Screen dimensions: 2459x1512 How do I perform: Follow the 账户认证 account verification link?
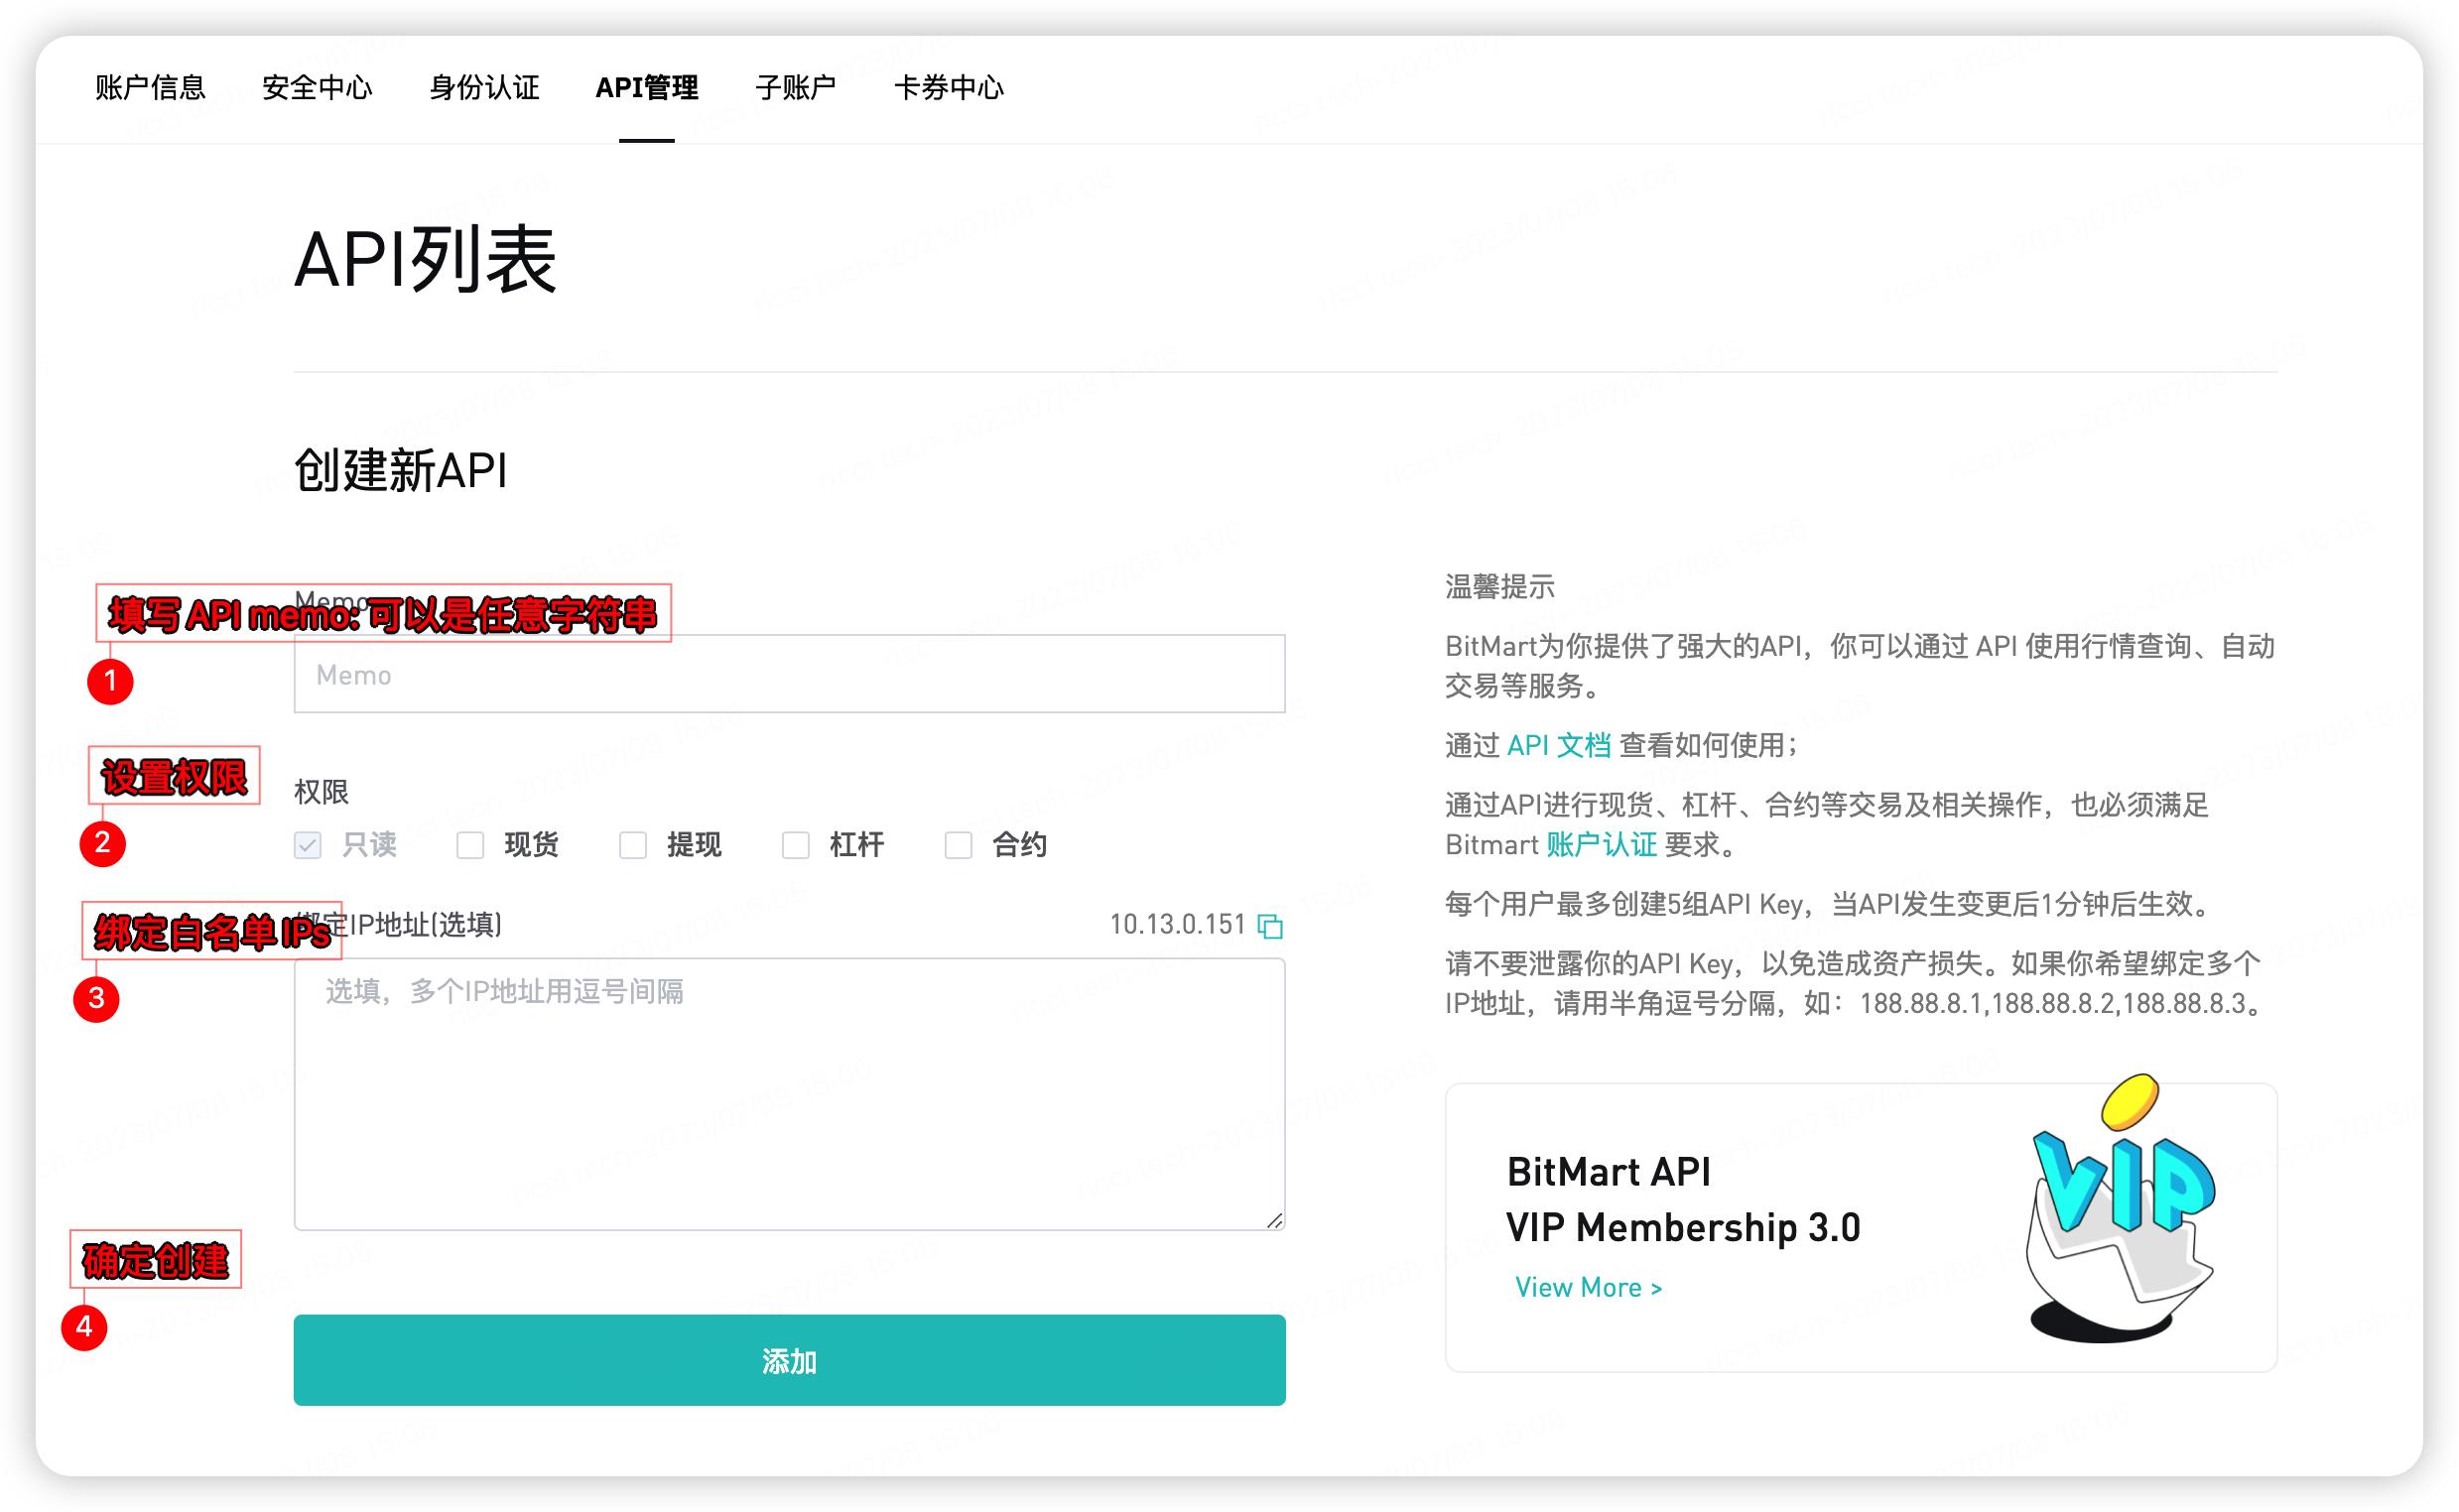pos(1601,845)
